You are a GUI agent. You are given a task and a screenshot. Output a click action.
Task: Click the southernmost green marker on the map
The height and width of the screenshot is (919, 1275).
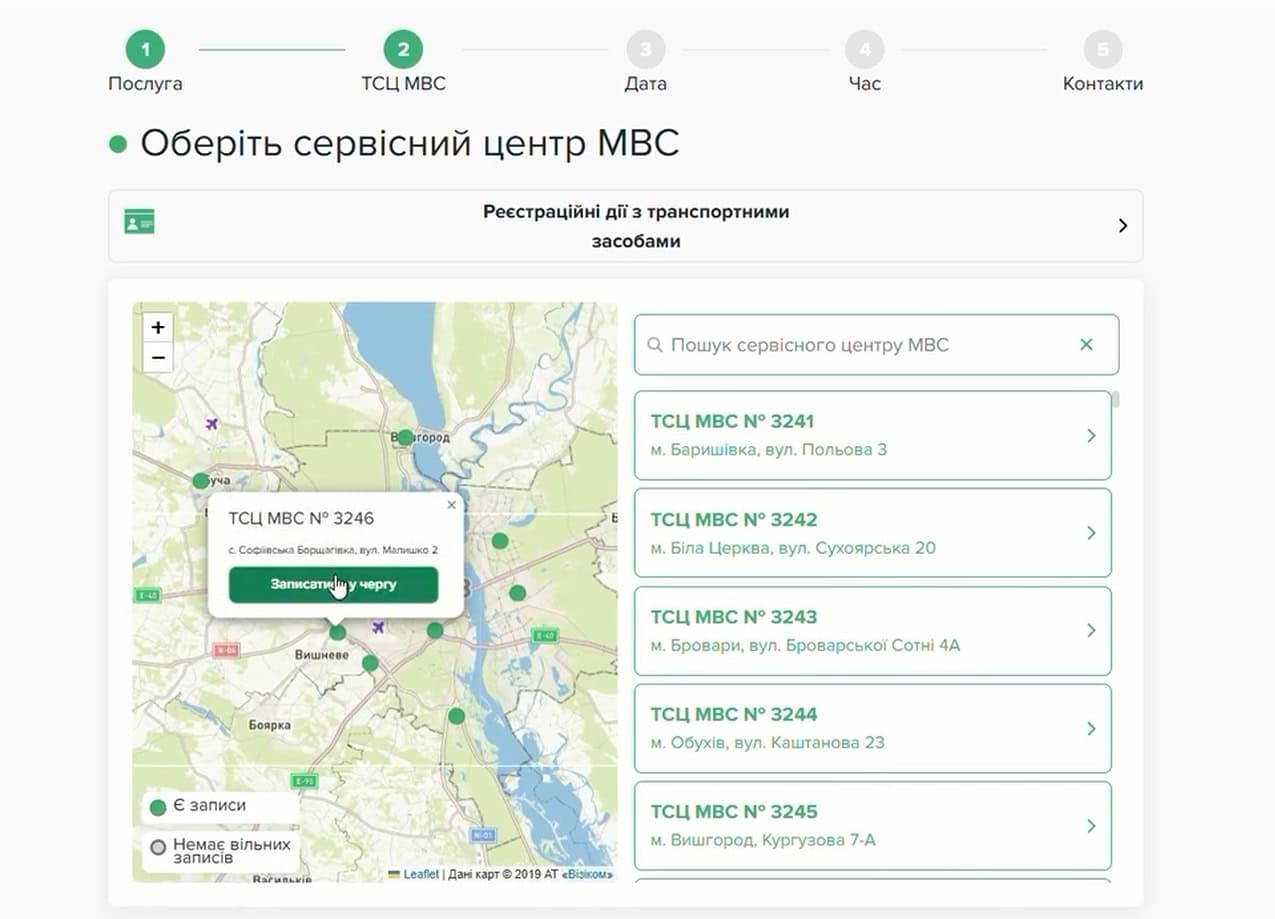[x=456, y=716]
